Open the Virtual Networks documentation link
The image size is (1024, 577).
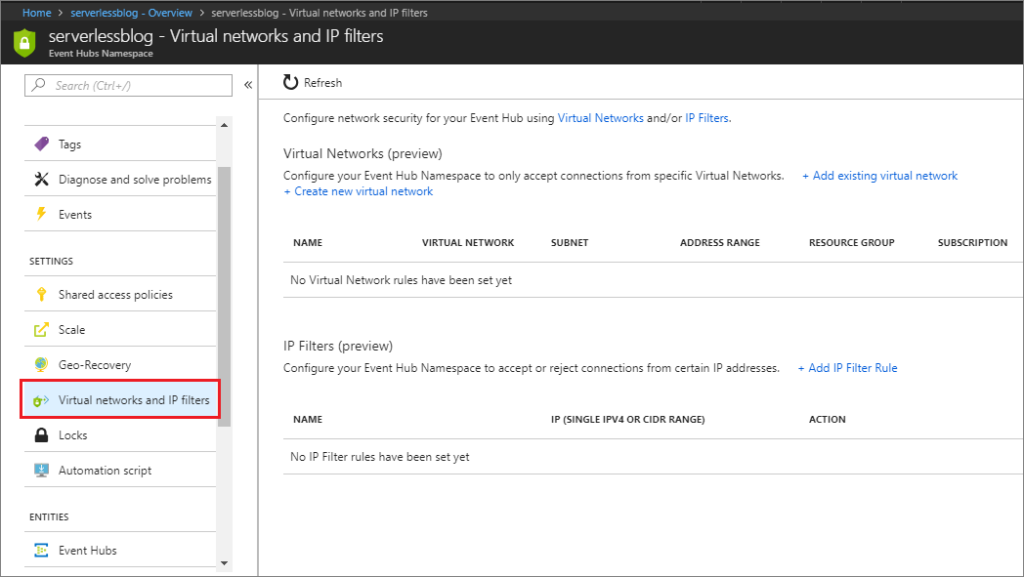coord(600,117)
